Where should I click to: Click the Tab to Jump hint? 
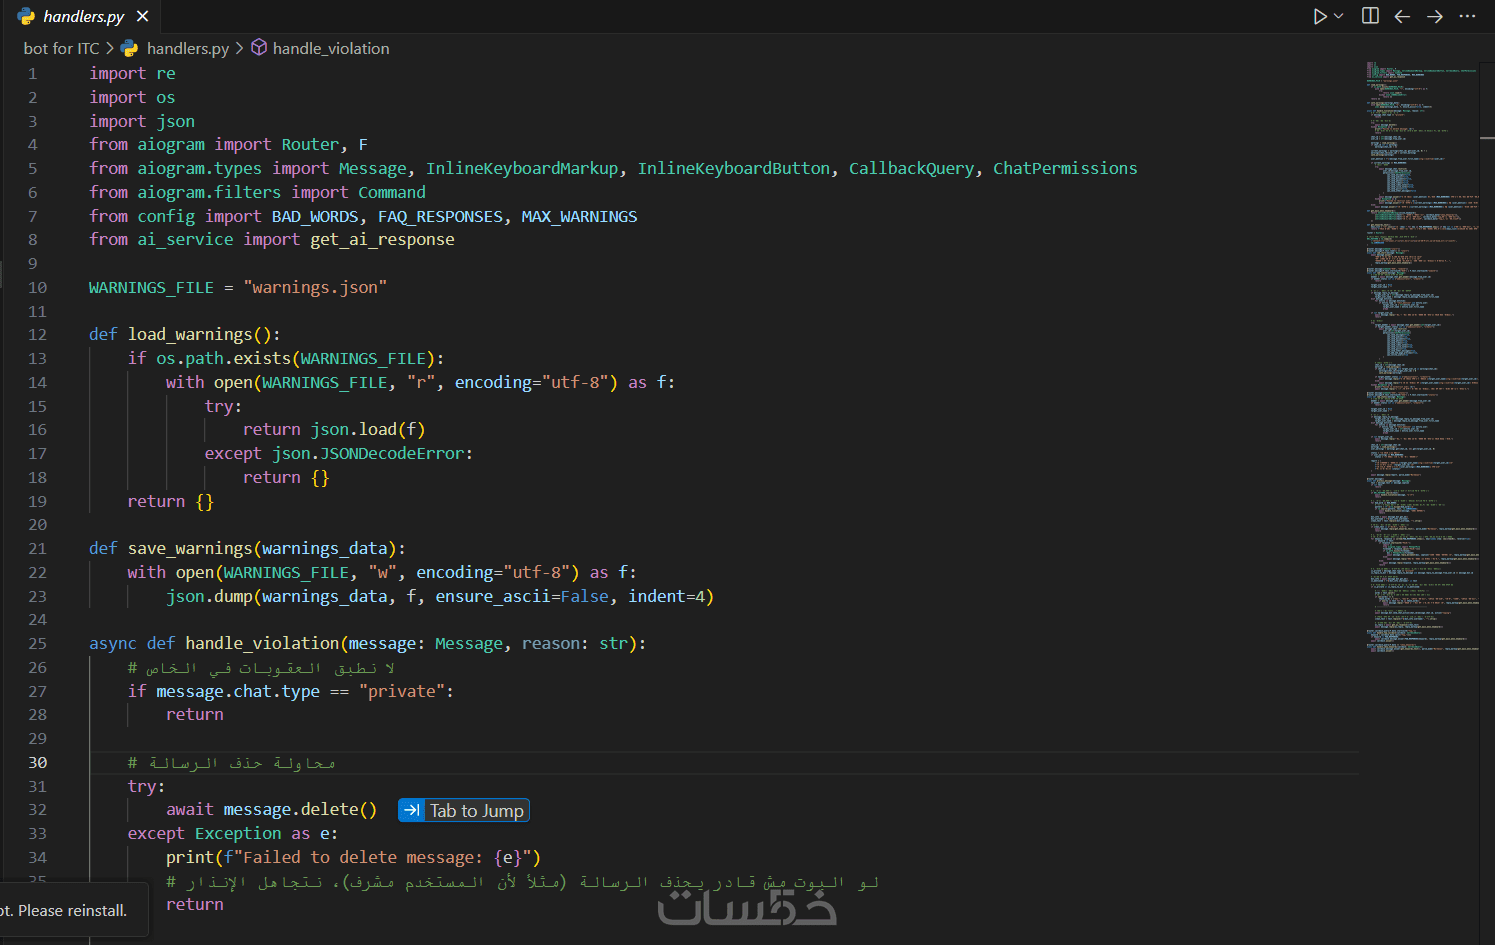pyautogui.click(x=464, y=810)
